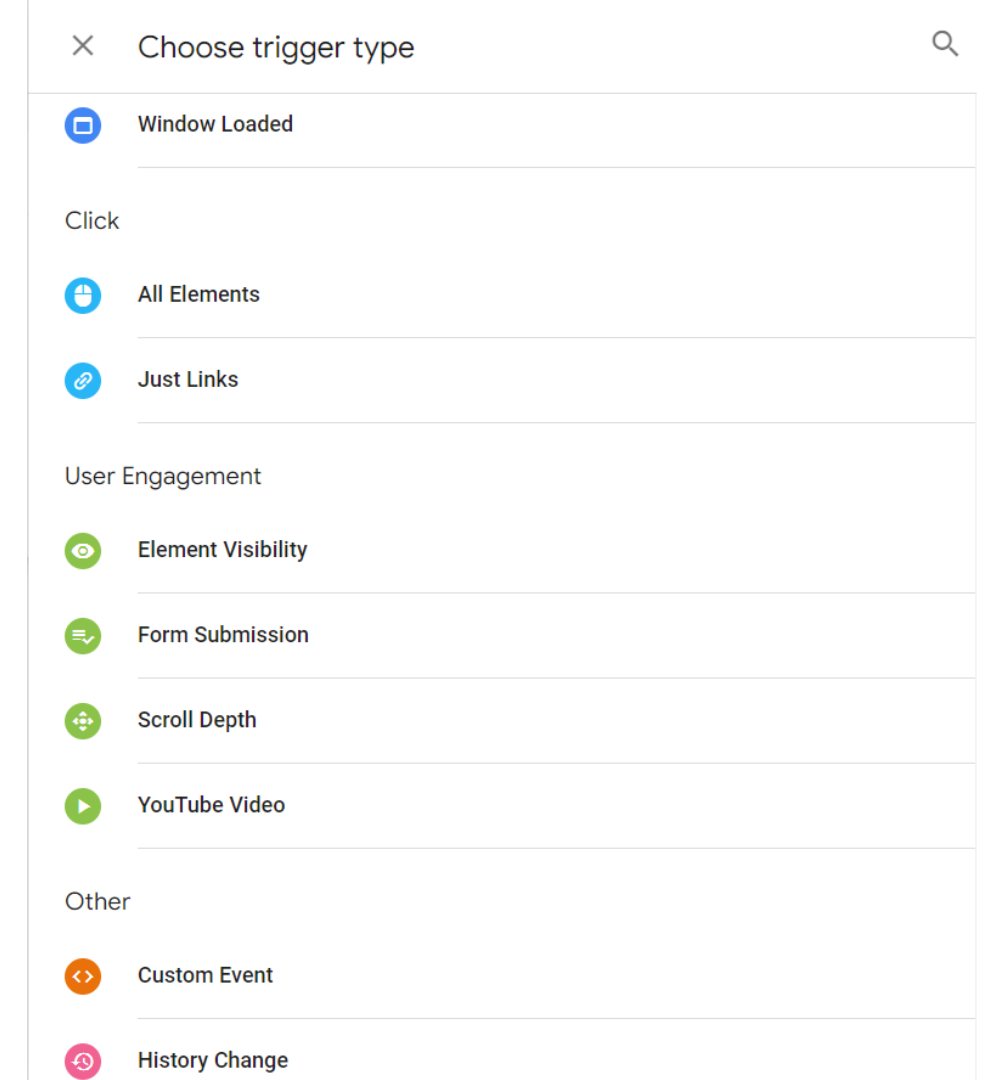The image size is (1006, 1080).
Task: Select Scroll Depth trigger label
Action: point(197,720)
